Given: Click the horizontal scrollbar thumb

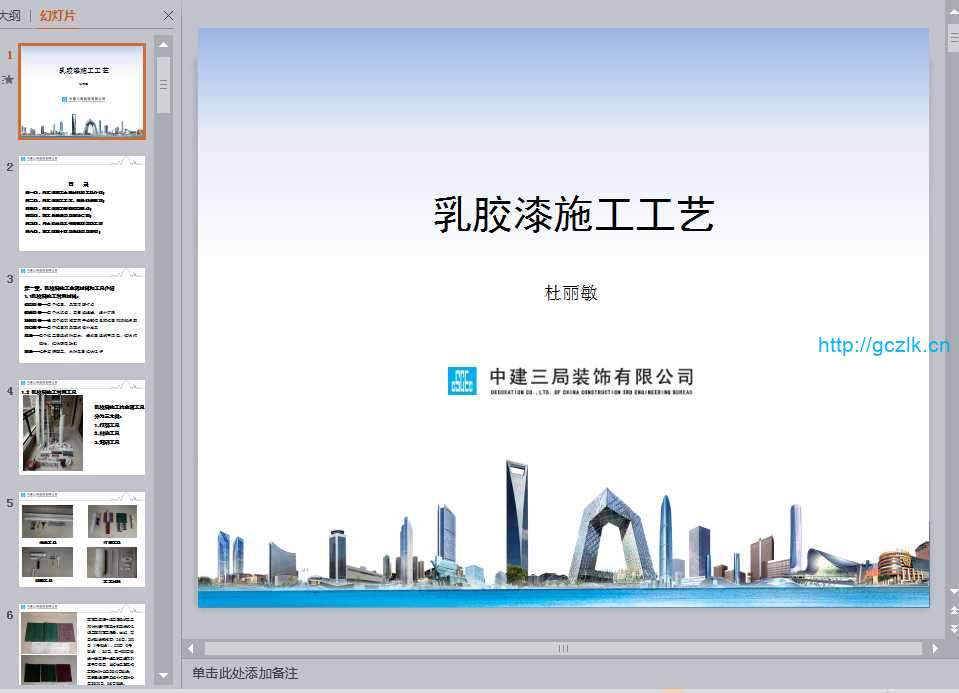Looking at the screenshot, I should (x=563, y=648).
